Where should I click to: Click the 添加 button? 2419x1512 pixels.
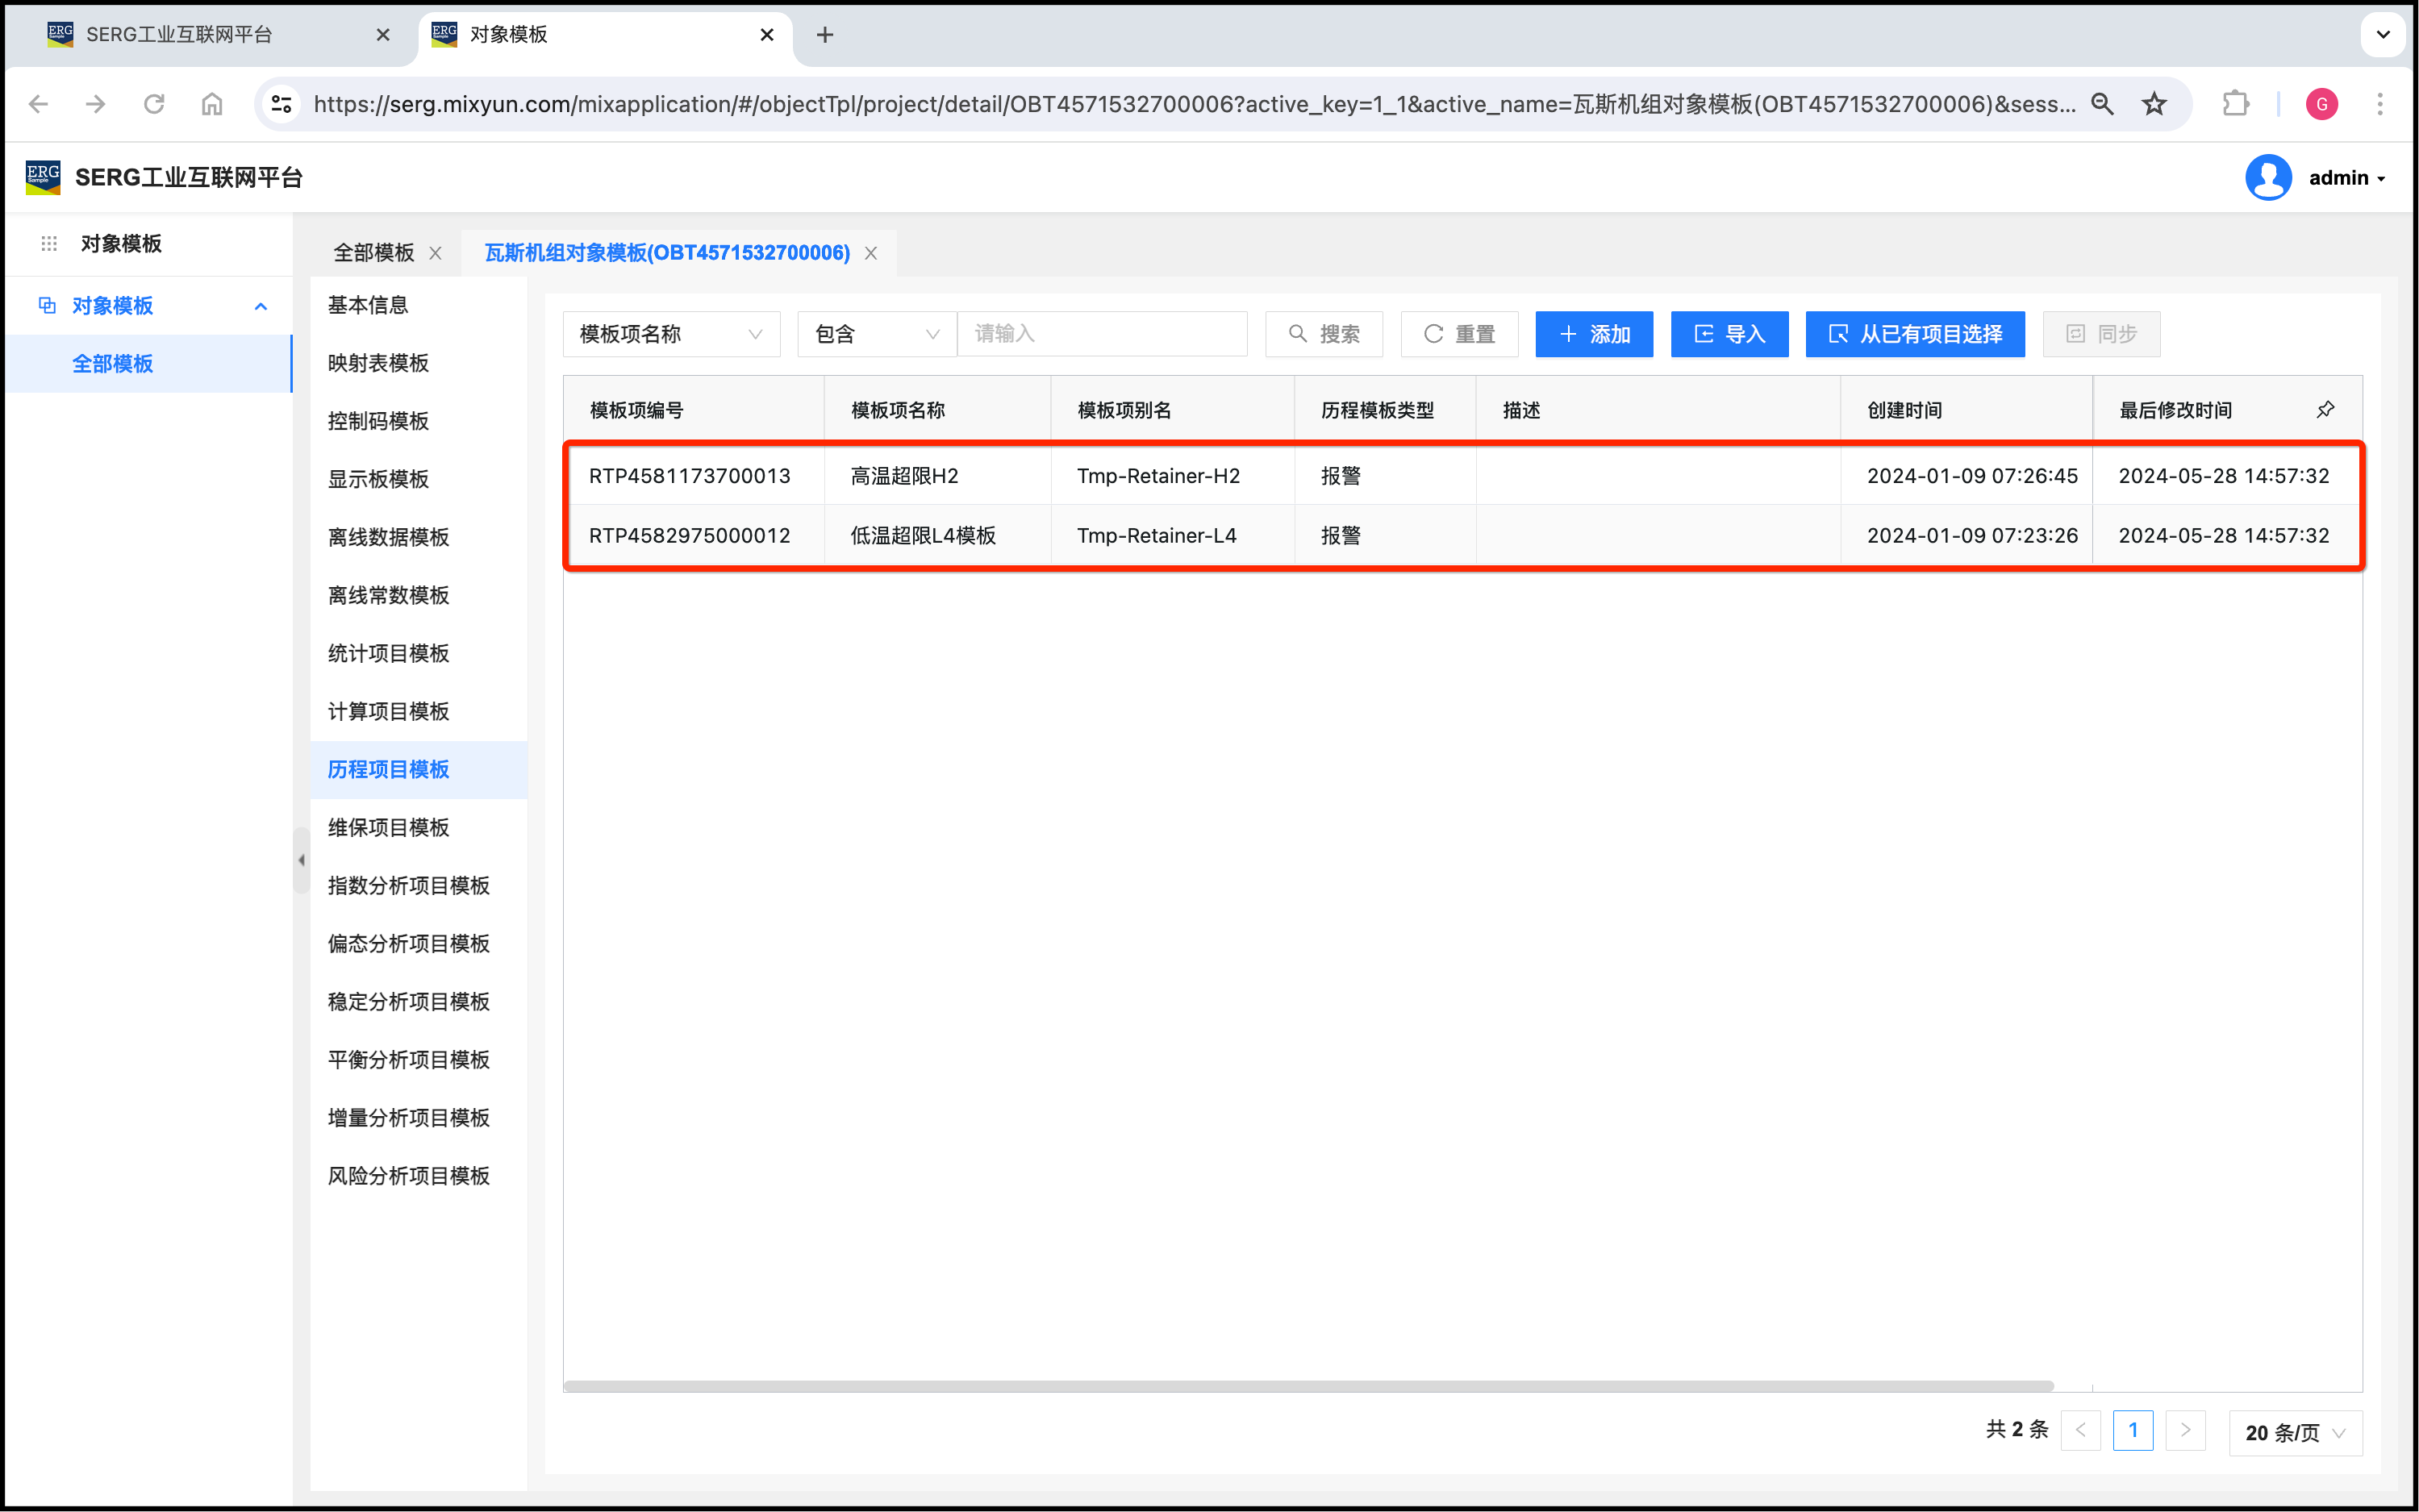pyautogui.click(x=1593, y=334)
